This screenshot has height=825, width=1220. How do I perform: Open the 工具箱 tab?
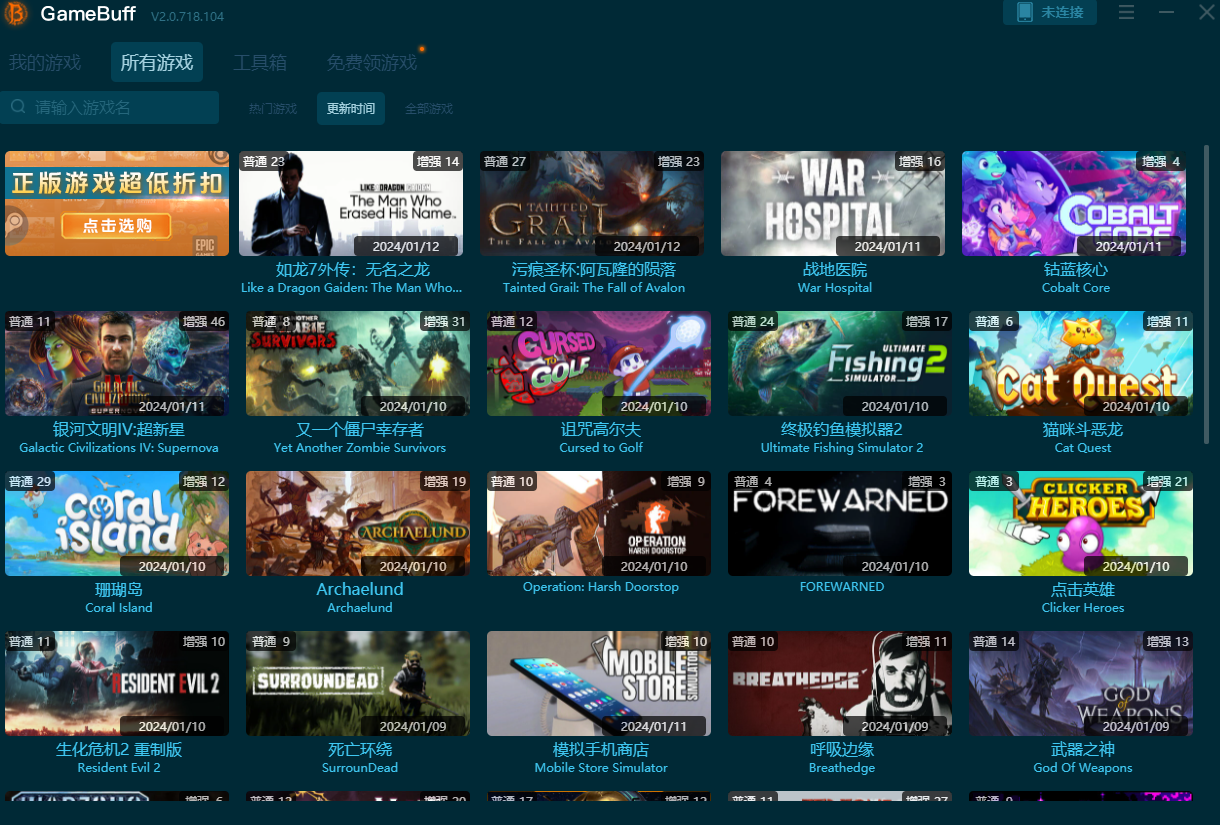260,62
